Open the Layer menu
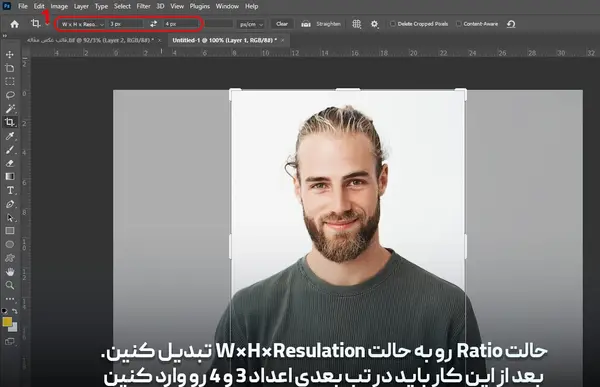This screenshot has height=387, width=600. click(81, 6)
